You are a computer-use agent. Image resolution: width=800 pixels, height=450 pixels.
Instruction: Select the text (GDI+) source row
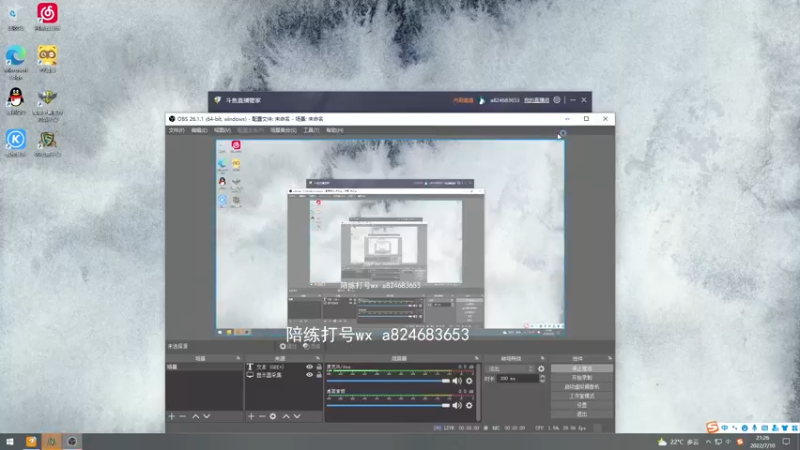283,367
